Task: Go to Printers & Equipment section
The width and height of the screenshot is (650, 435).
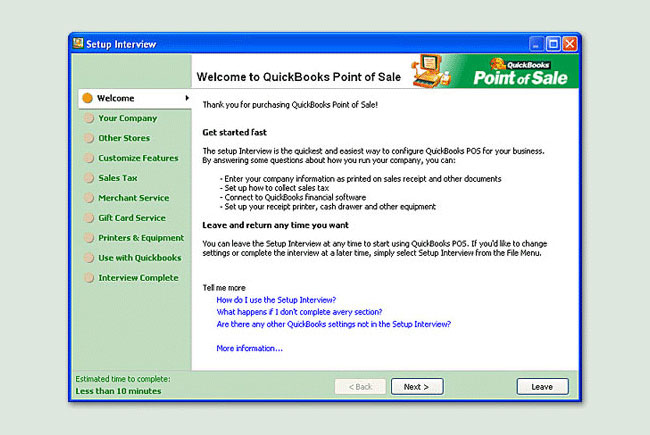Action: pyautogui.click(x=141, y=238)
